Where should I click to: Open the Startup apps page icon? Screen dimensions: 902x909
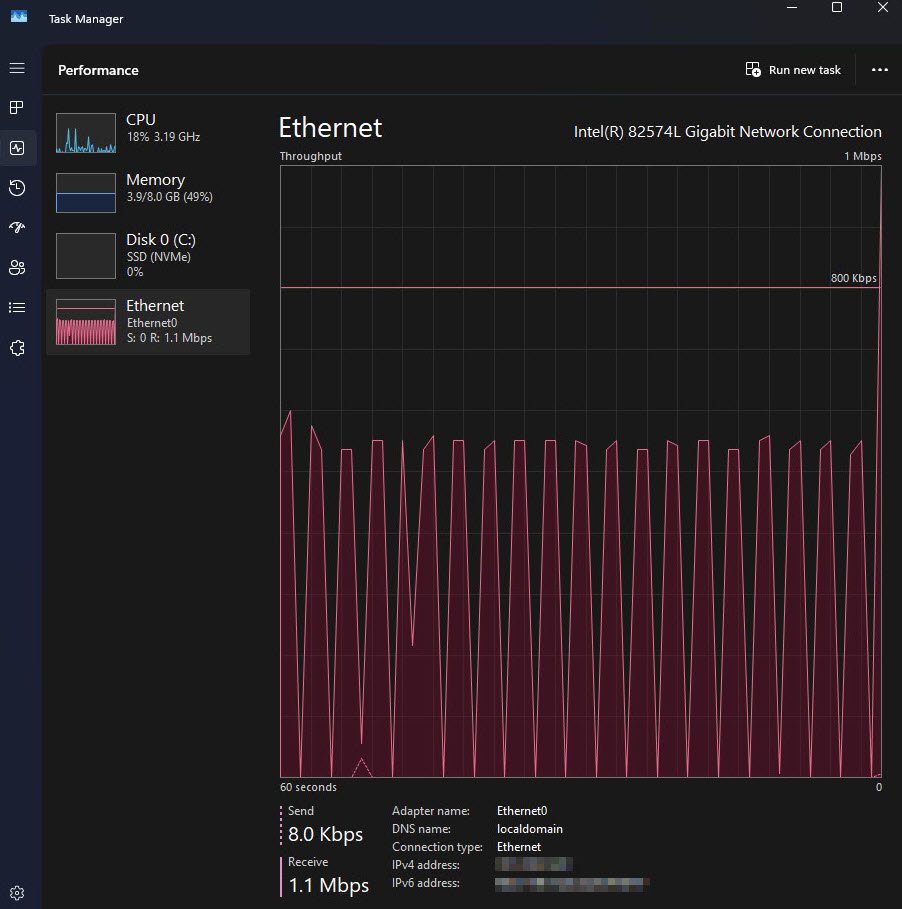[x=17, y=228]
